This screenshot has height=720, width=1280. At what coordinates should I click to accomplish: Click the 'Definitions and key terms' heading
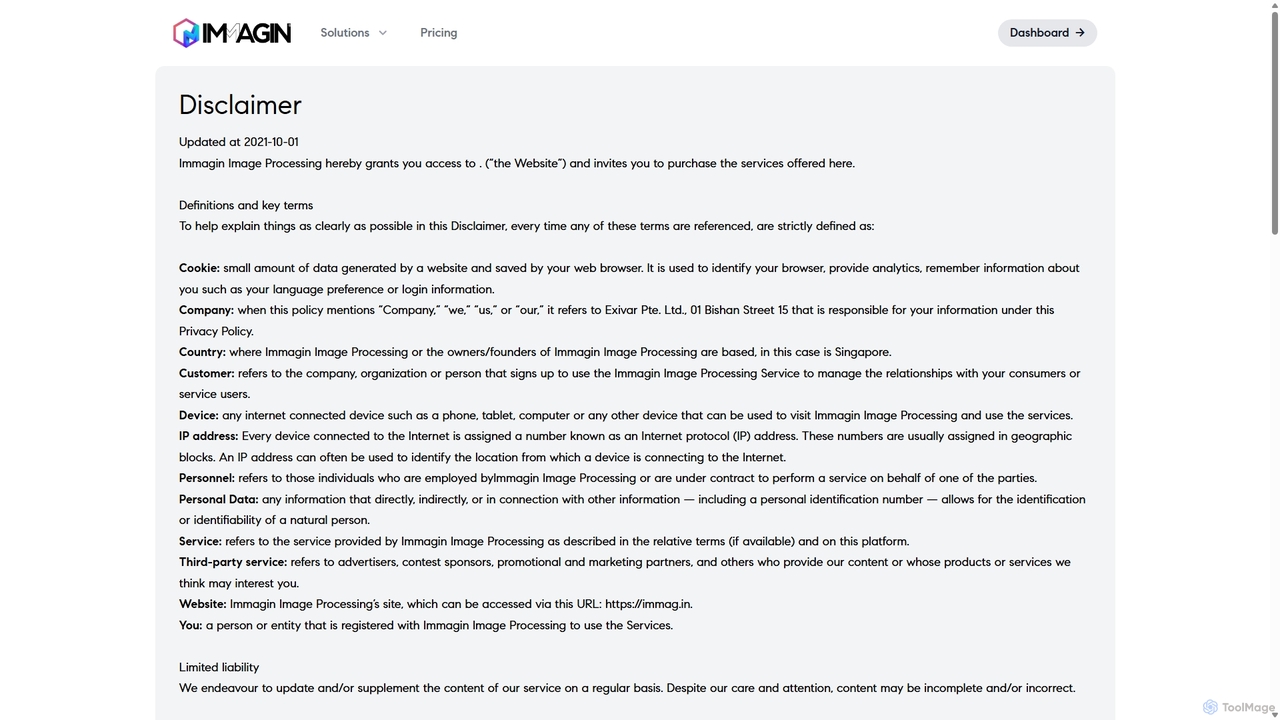coord(246,205)
